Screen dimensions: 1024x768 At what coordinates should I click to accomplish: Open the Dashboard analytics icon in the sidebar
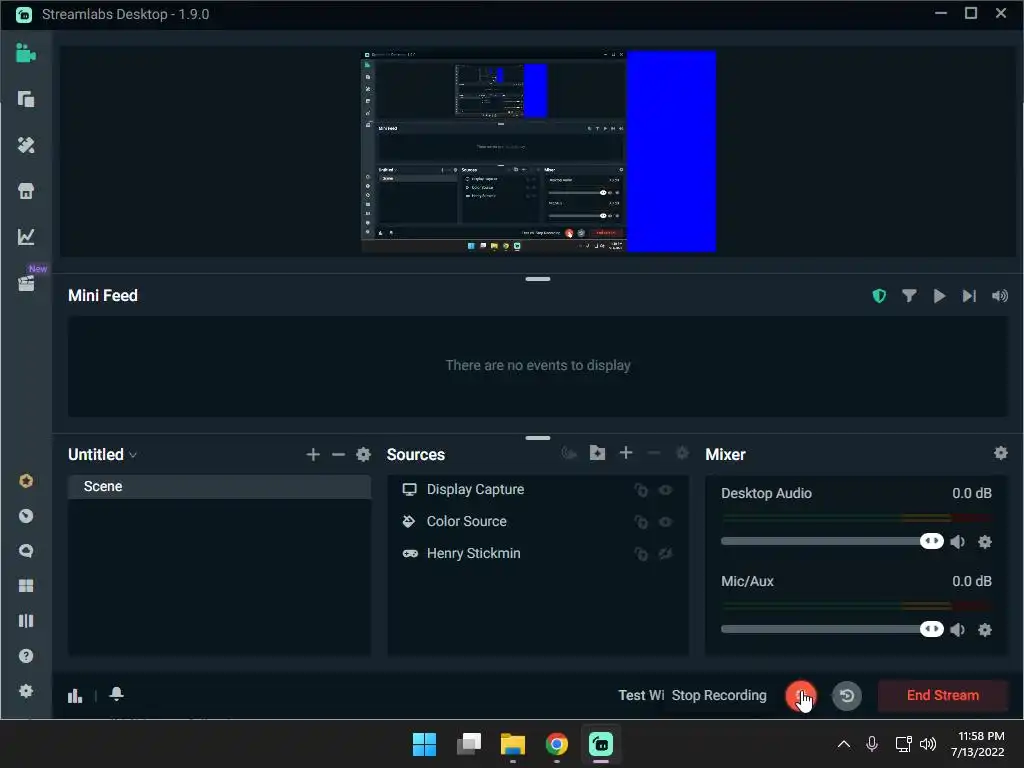25,236
